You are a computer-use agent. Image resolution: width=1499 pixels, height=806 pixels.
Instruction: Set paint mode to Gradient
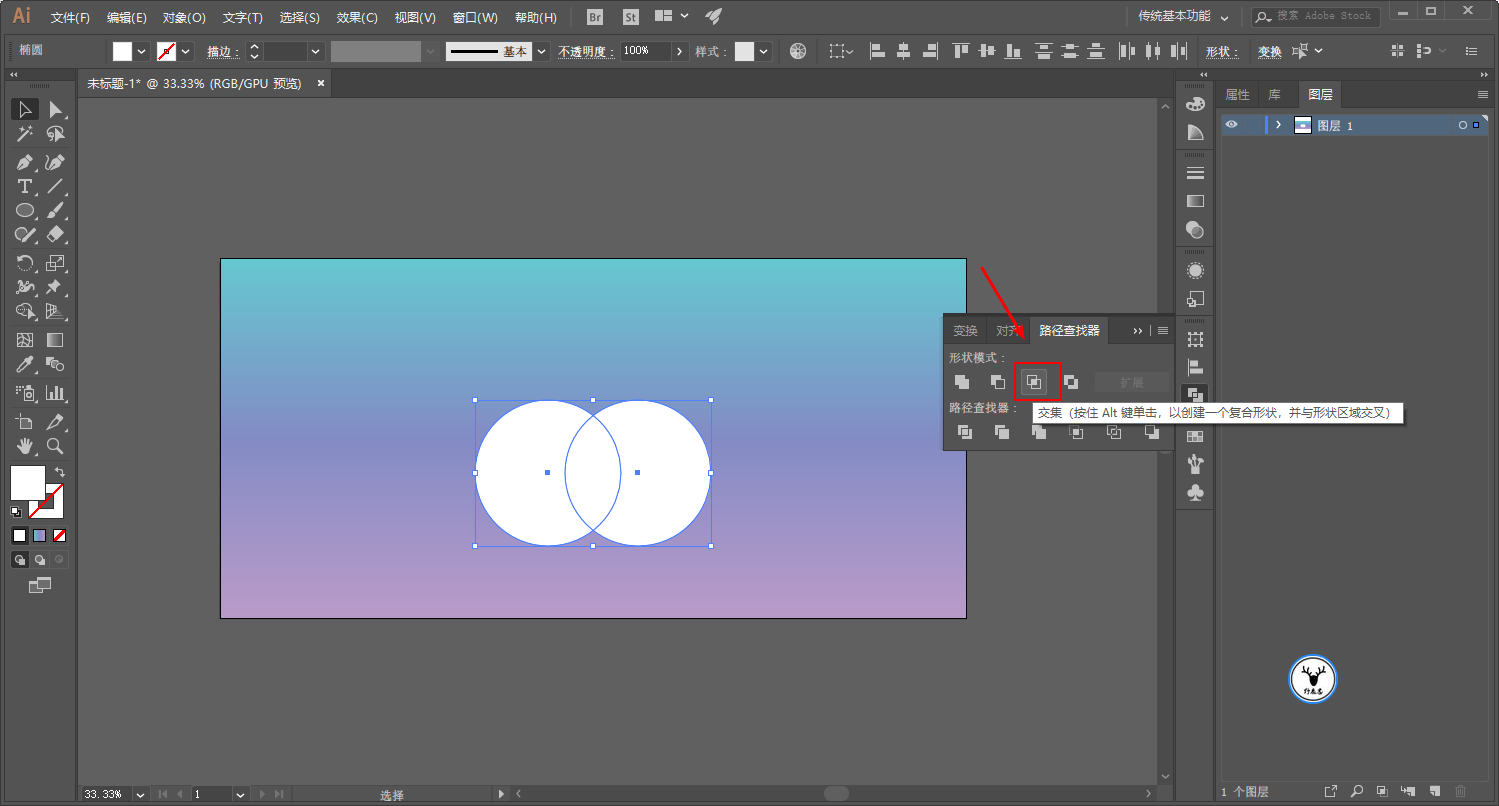[x=39, y=535]
